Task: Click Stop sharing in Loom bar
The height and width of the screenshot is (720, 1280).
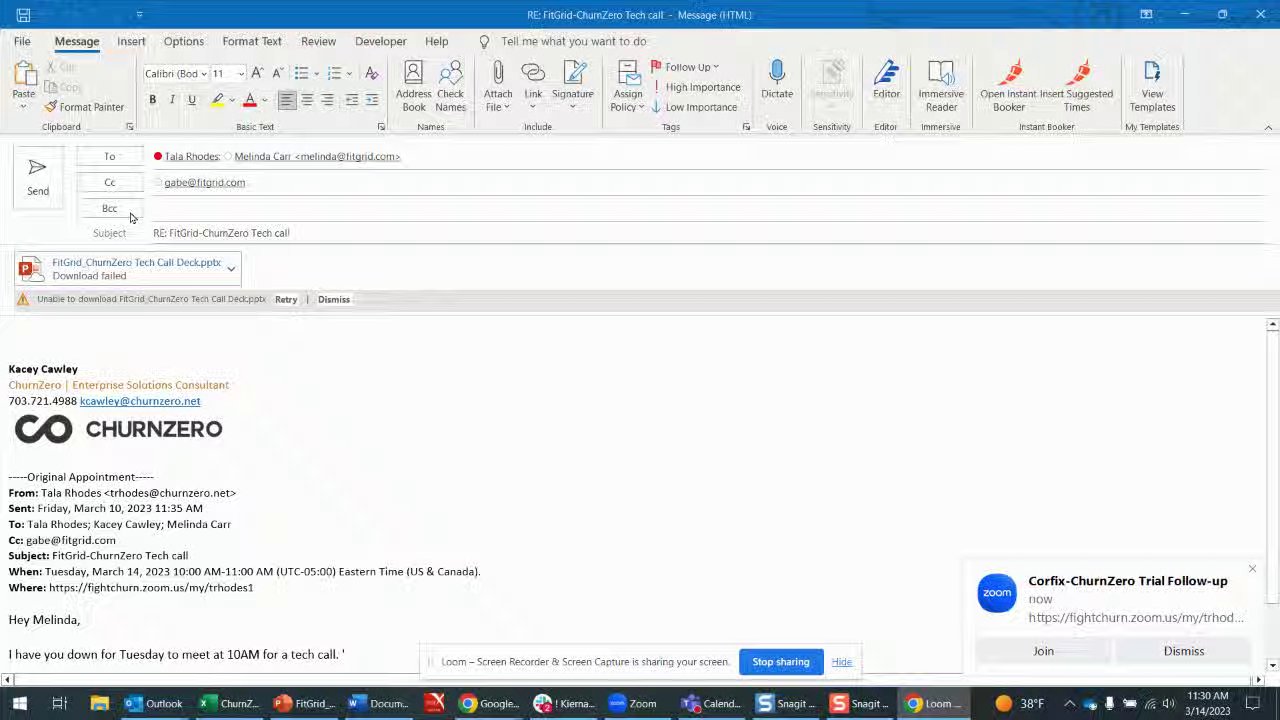Action: tap(781, 662)
